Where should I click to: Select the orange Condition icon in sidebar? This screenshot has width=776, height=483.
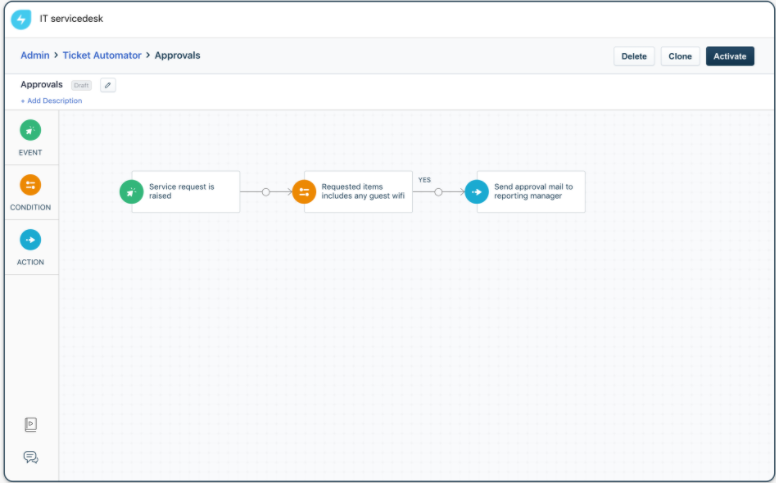coord(31,185)
